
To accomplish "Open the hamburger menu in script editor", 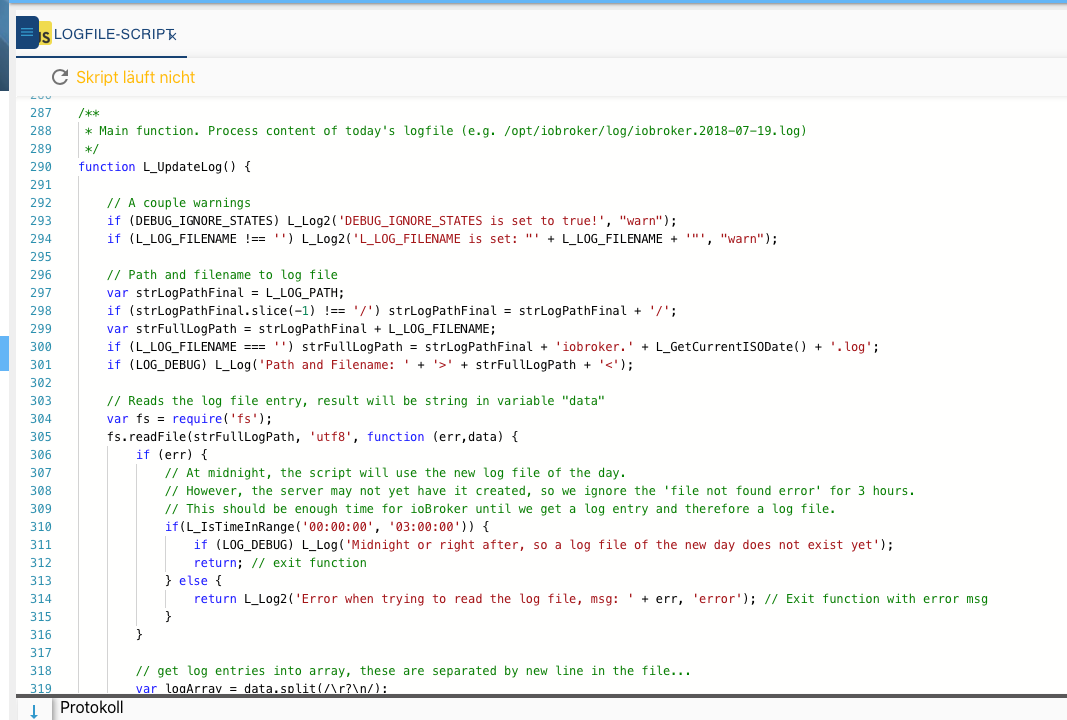I will coord(27,32).
